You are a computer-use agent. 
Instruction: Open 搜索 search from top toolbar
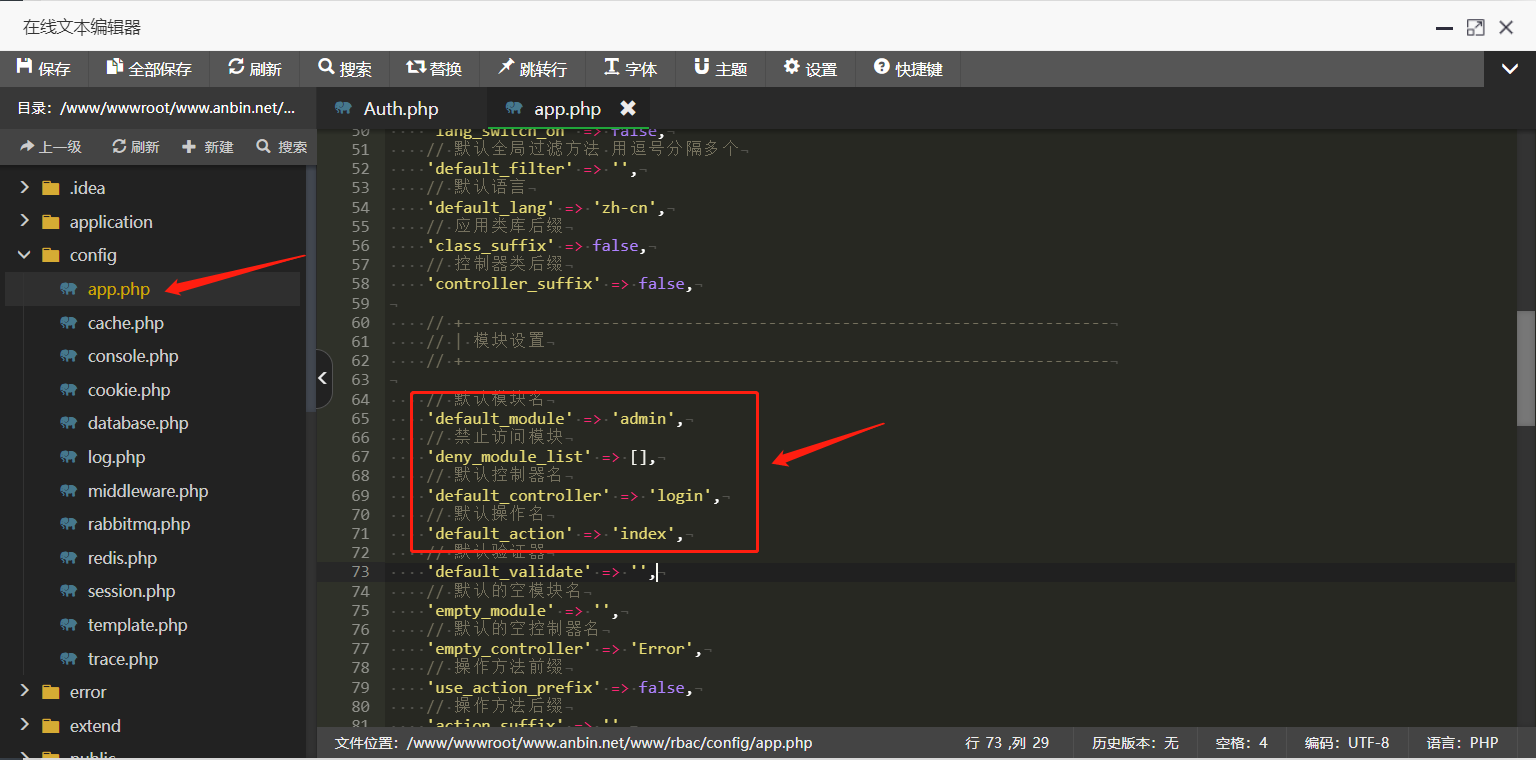(345, 69)
